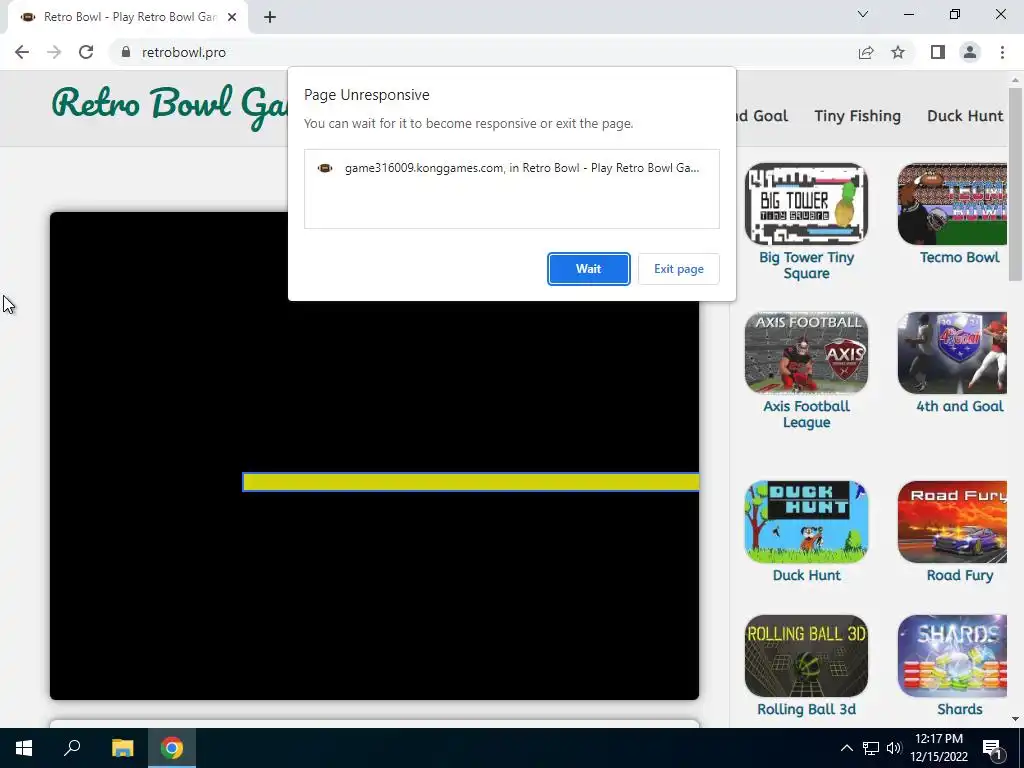Click the Axis Football League thumbnail
This screenshot has height=768, width=1024.
tap(807, 353)
